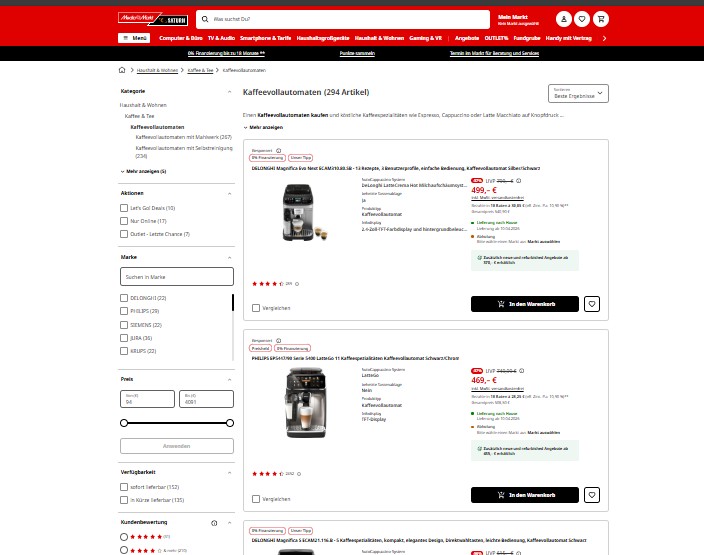Enable the sofort lieferbar availability filter
The image size is (704, 555).
(x=124, y=487)
